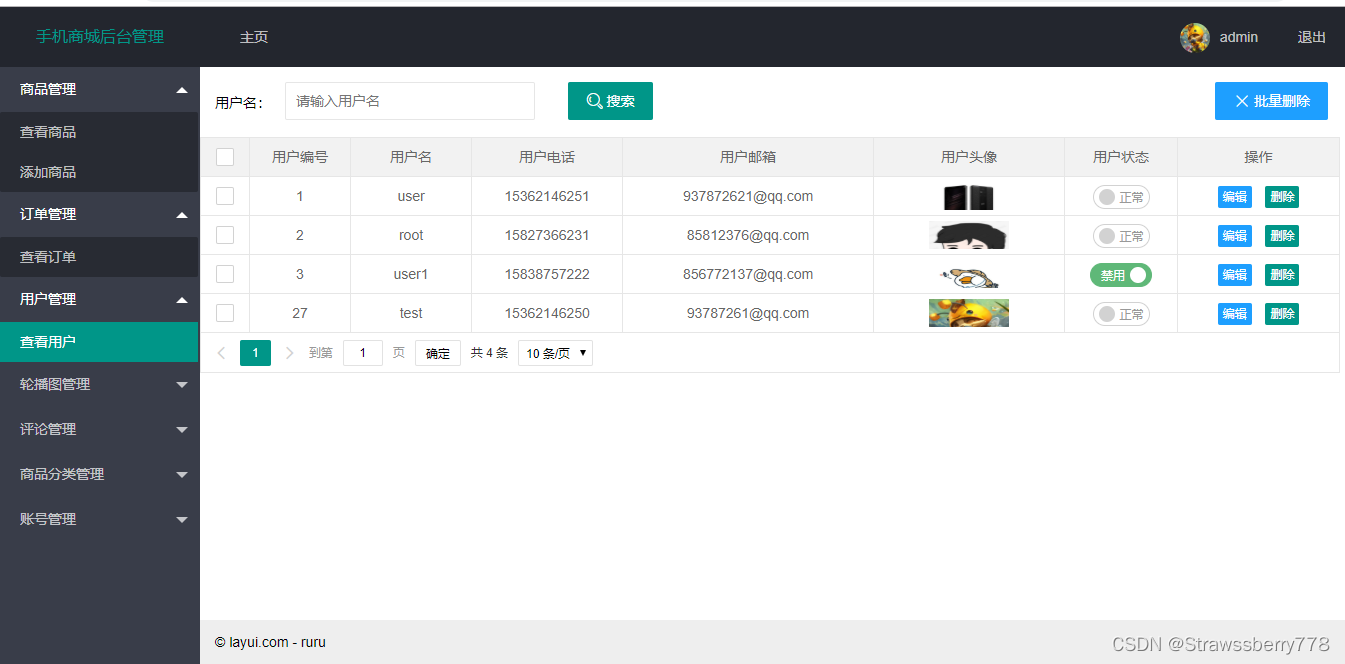Image resolution: width=1345 pixels, height=664 pixels.
Task: Click the admin avatar image
Action: (x=1195, y=38)
